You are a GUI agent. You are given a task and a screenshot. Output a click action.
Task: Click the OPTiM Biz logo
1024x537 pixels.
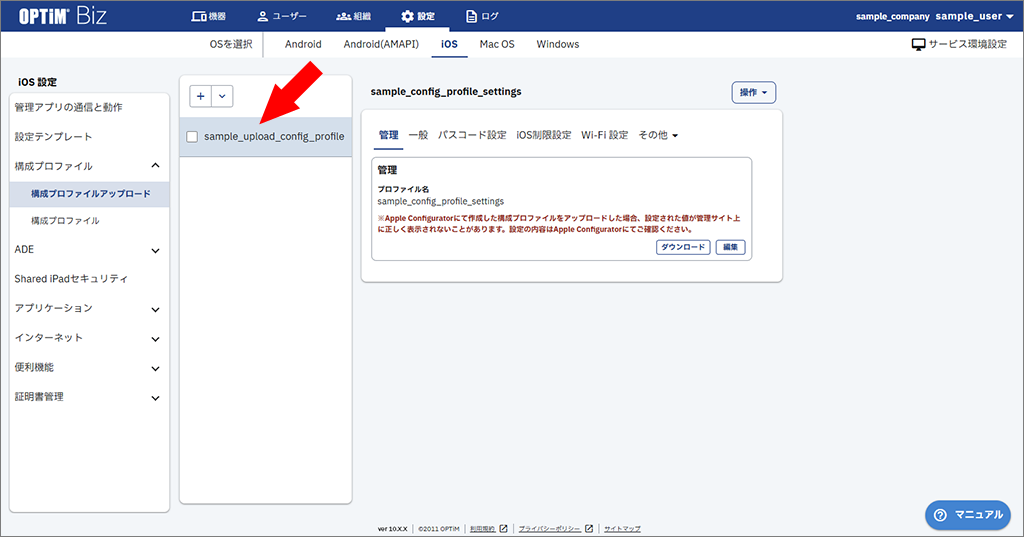click(x=64, y=16)
